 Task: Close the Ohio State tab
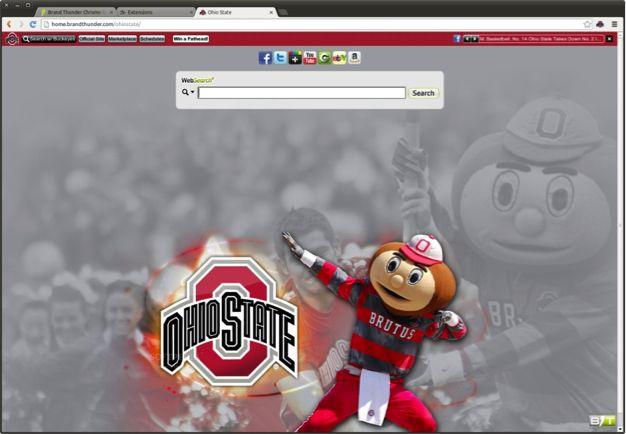pos(271,12)
